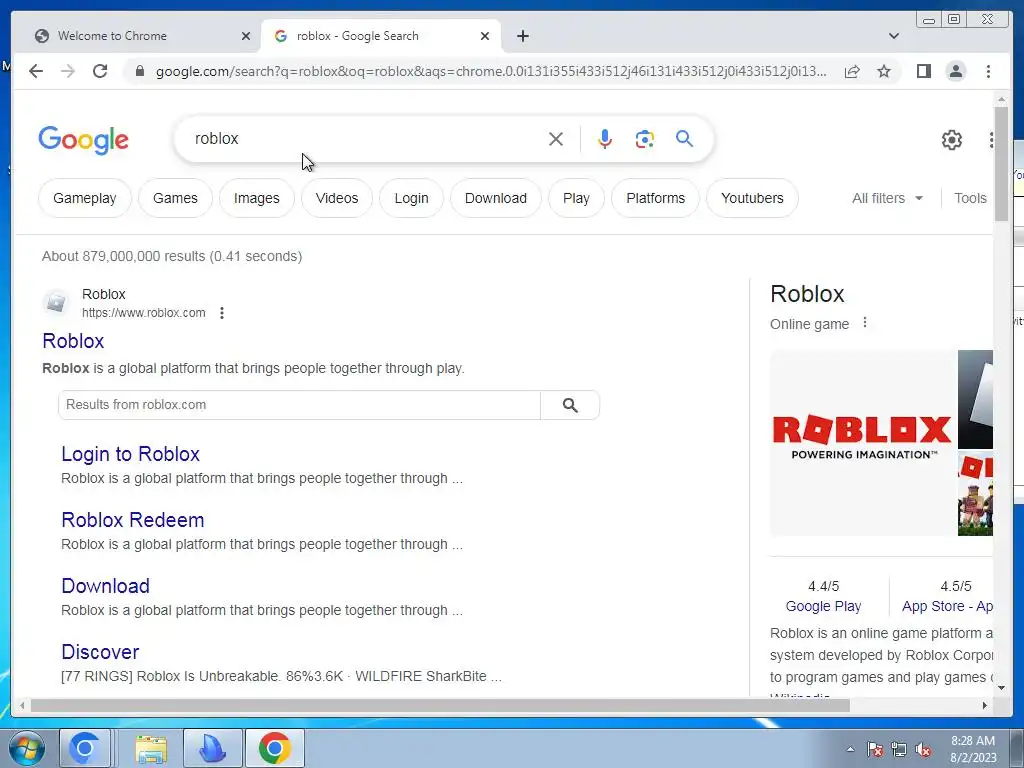The width and height of the screenshot is (1024, 768).
Task: Submit search with magnifying glass icon
Action: [684, 138]
